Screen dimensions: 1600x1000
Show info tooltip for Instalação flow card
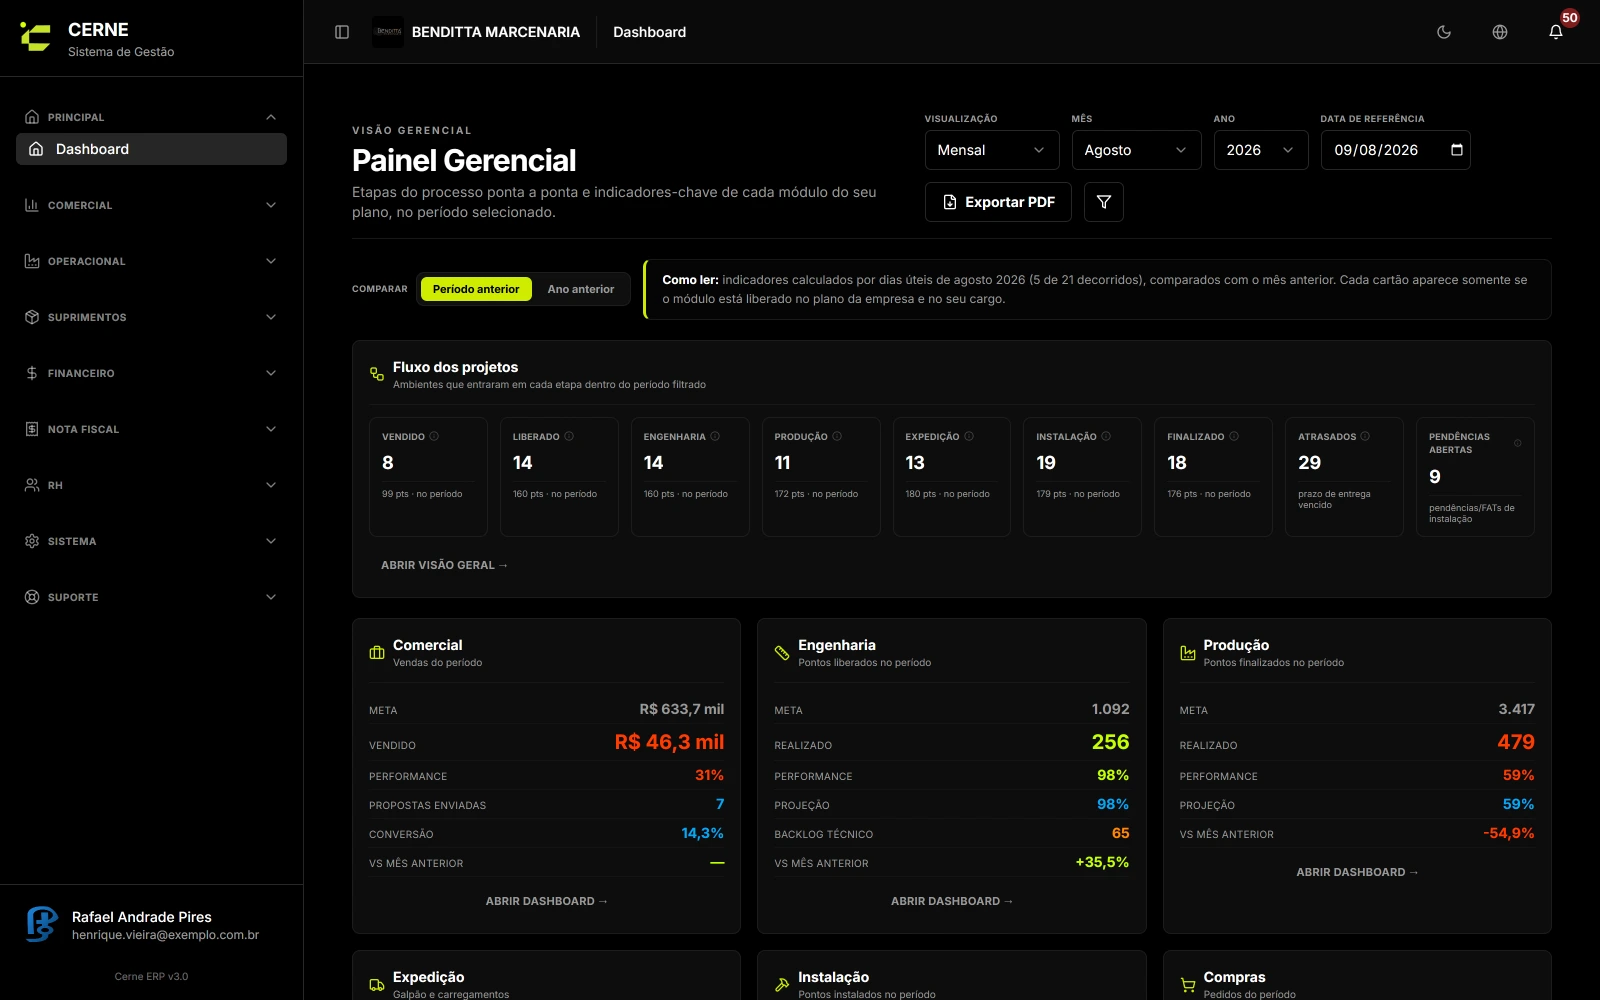[1106, 436]
